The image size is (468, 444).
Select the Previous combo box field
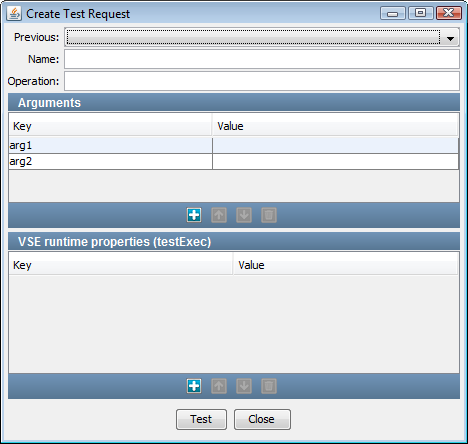pyautogui.click(x=262, y=37)
